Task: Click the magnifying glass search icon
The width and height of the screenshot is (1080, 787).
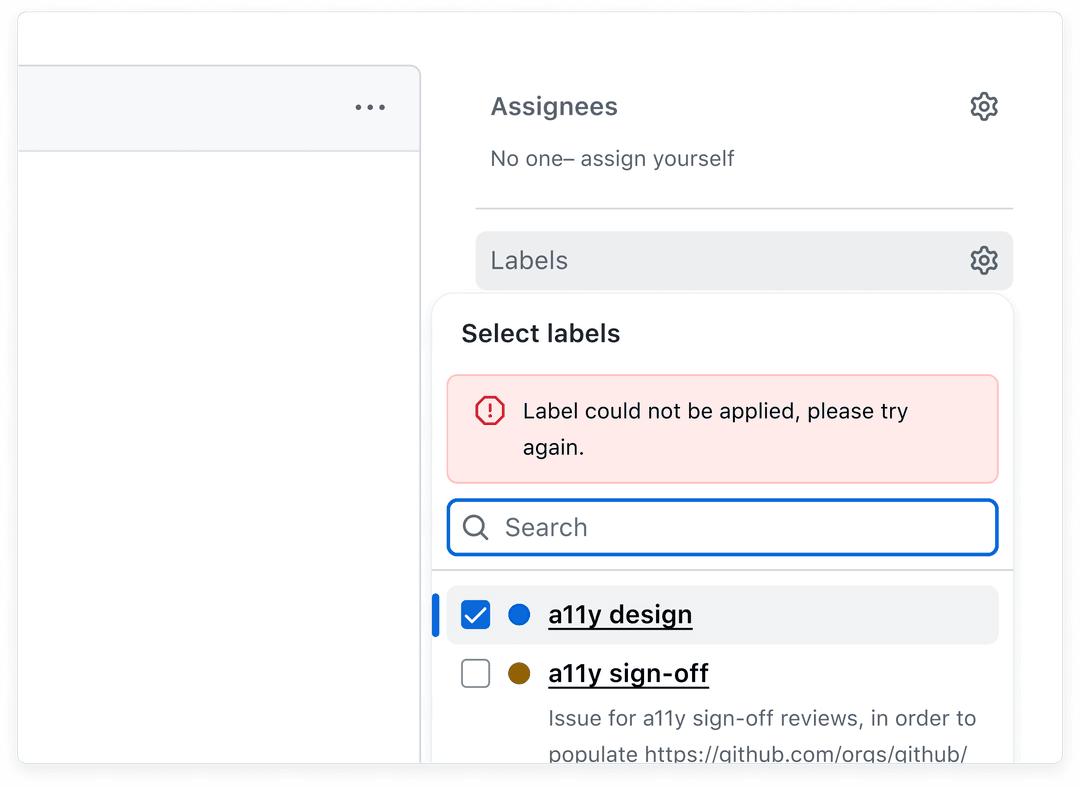Action: [475, 527]
